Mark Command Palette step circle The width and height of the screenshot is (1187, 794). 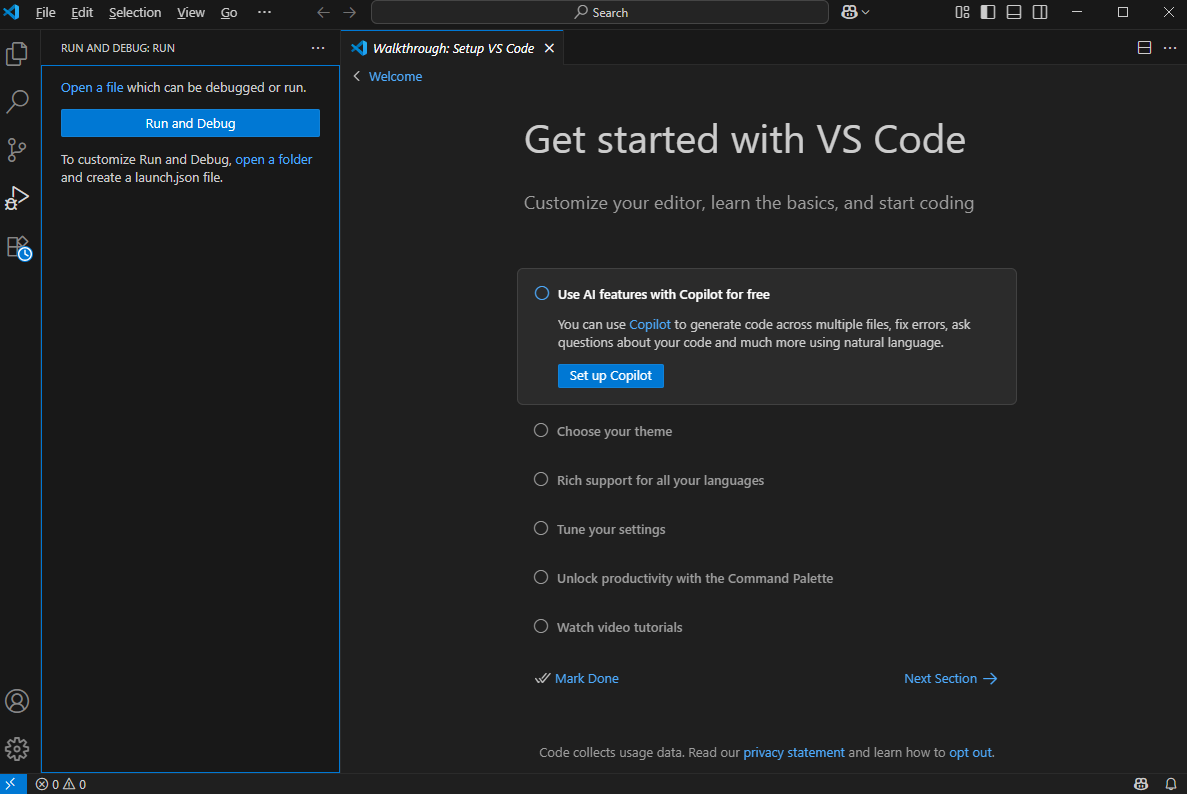(x=541, y=578)
